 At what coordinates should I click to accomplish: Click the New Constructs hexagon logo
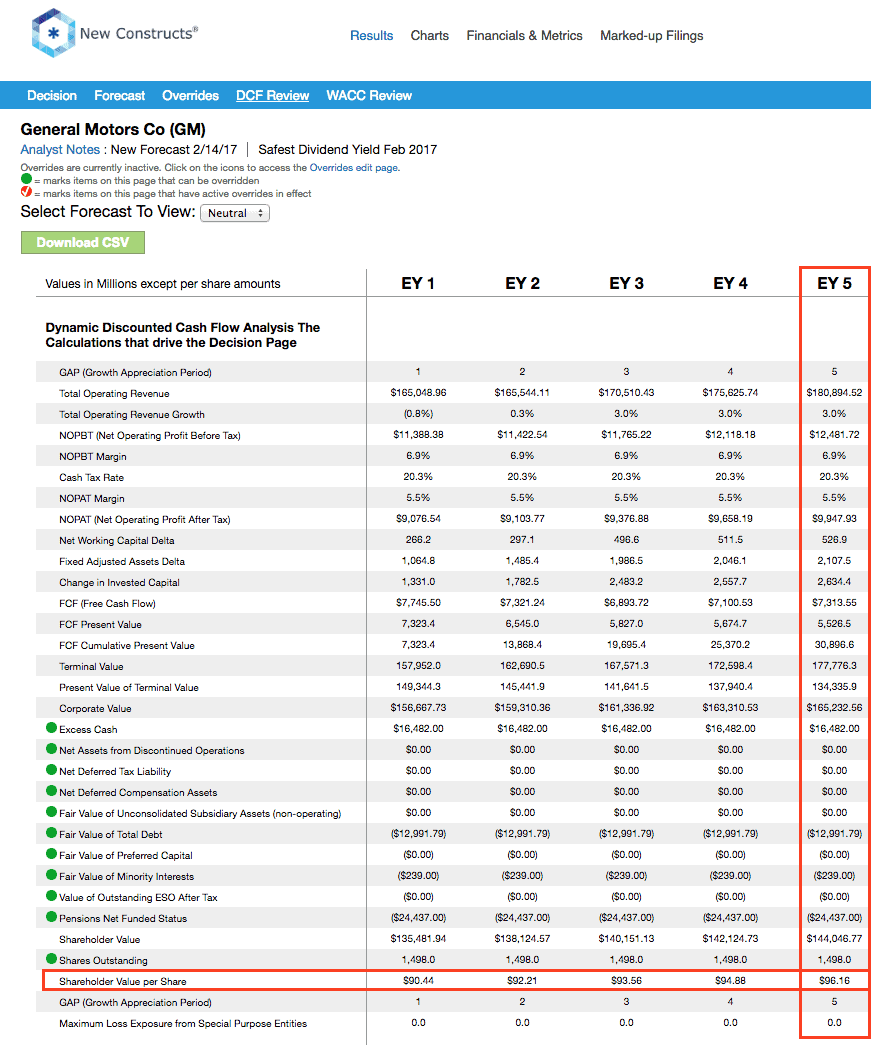tap(53, 33)
